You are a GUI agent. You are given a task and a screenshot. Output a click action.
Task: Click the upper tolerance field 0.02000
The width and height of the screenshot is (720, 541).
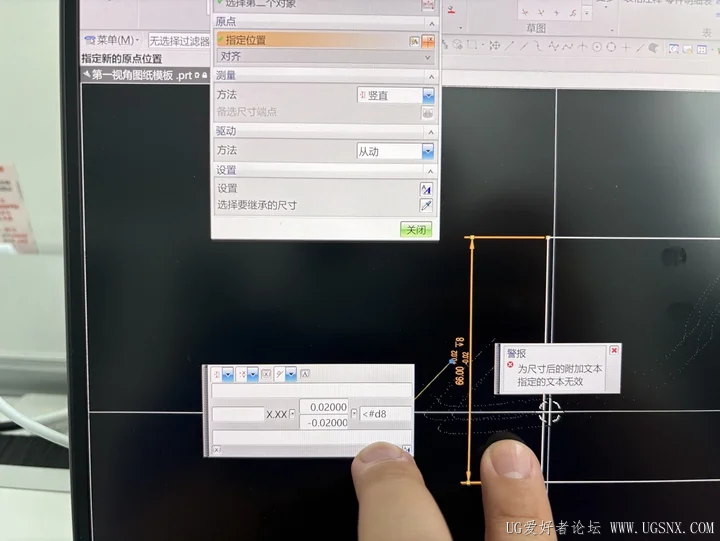324,407
